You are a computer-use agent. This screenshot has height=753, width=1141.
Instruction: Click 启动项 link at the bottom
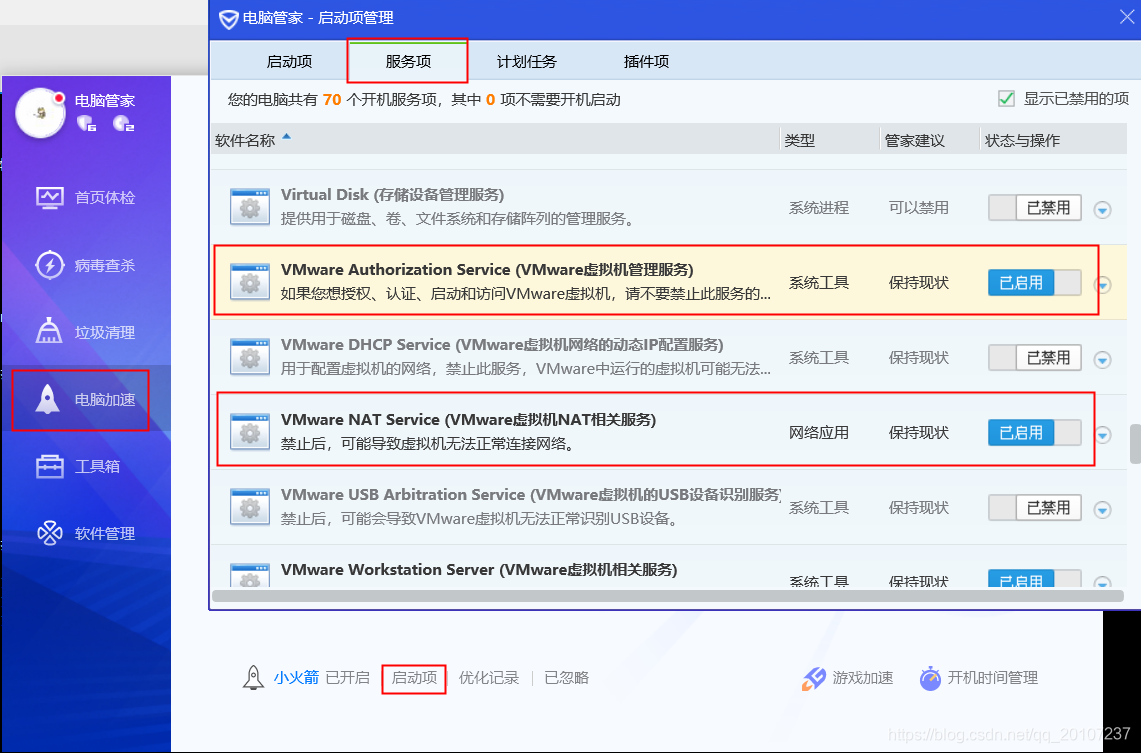click(x=414, y=678)
